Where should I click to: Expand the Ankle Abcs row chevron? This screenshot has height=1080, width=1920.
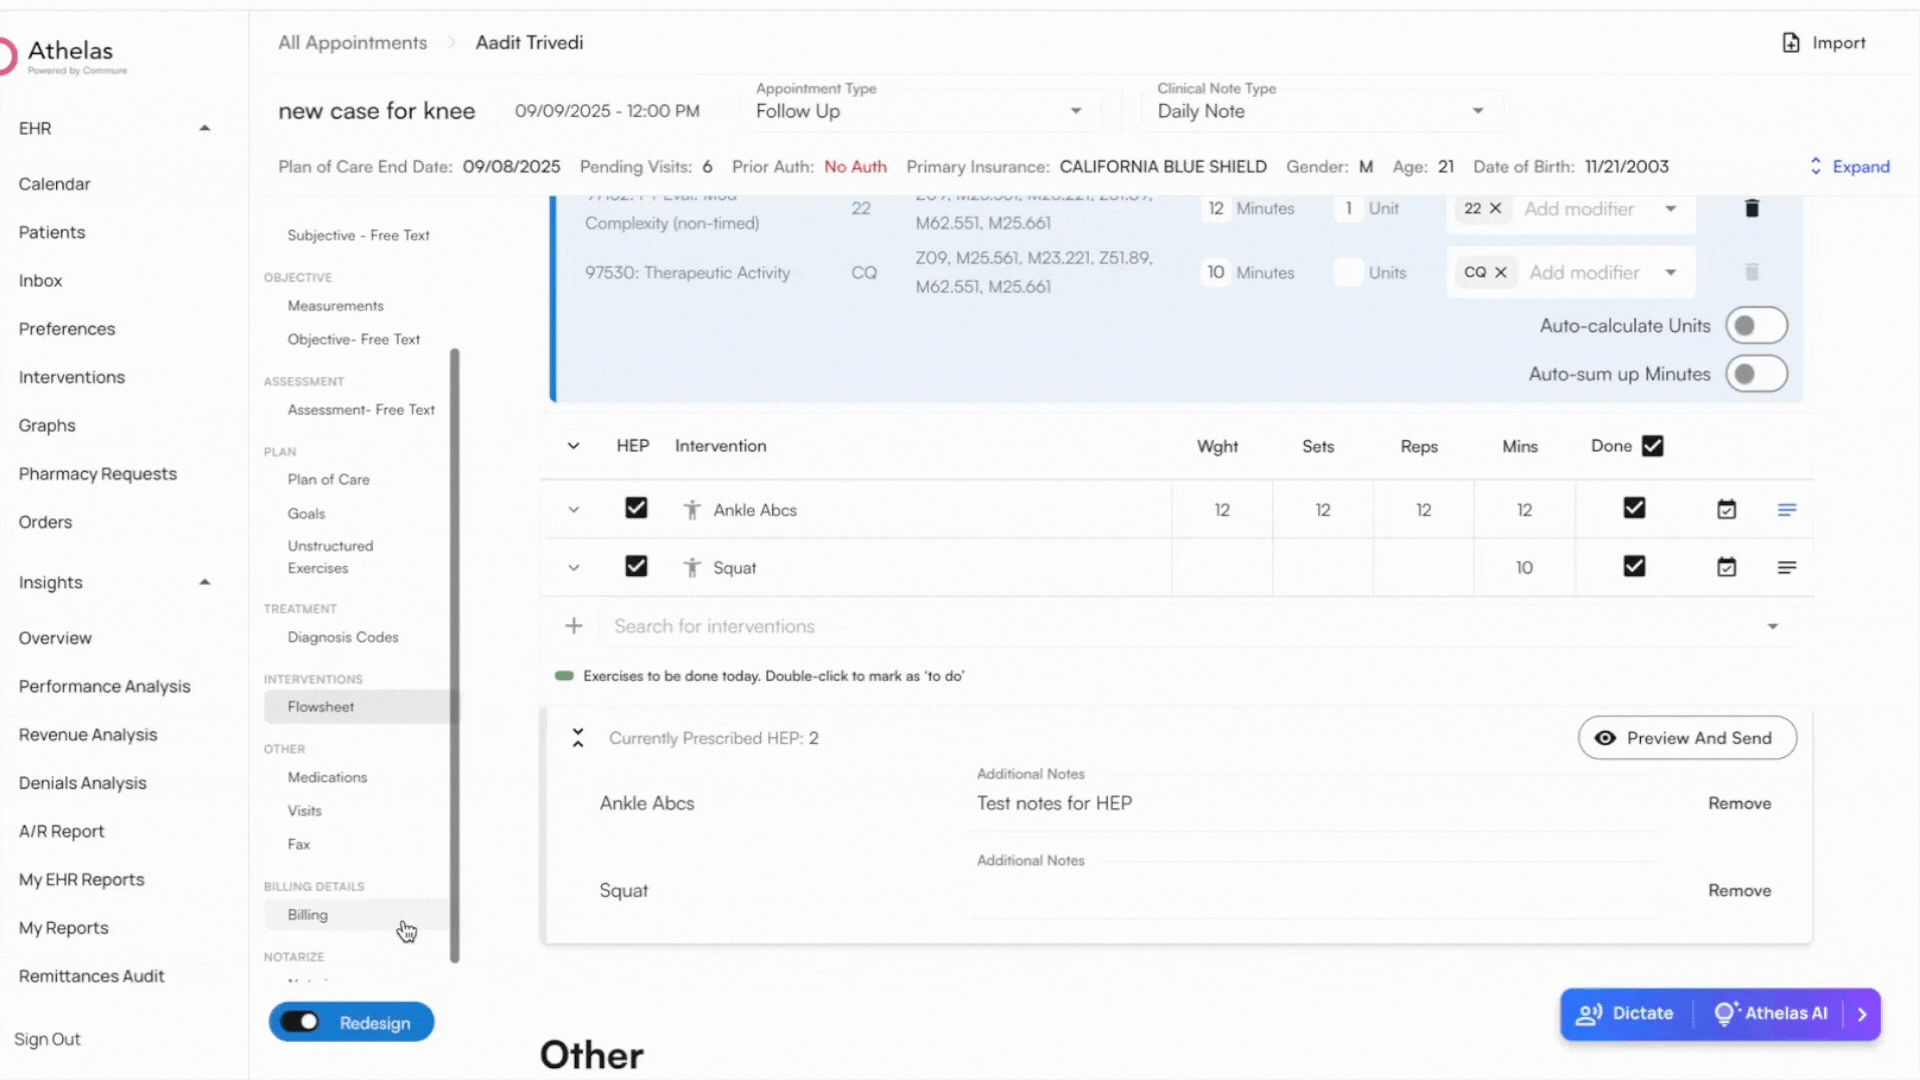coord(574,510)
